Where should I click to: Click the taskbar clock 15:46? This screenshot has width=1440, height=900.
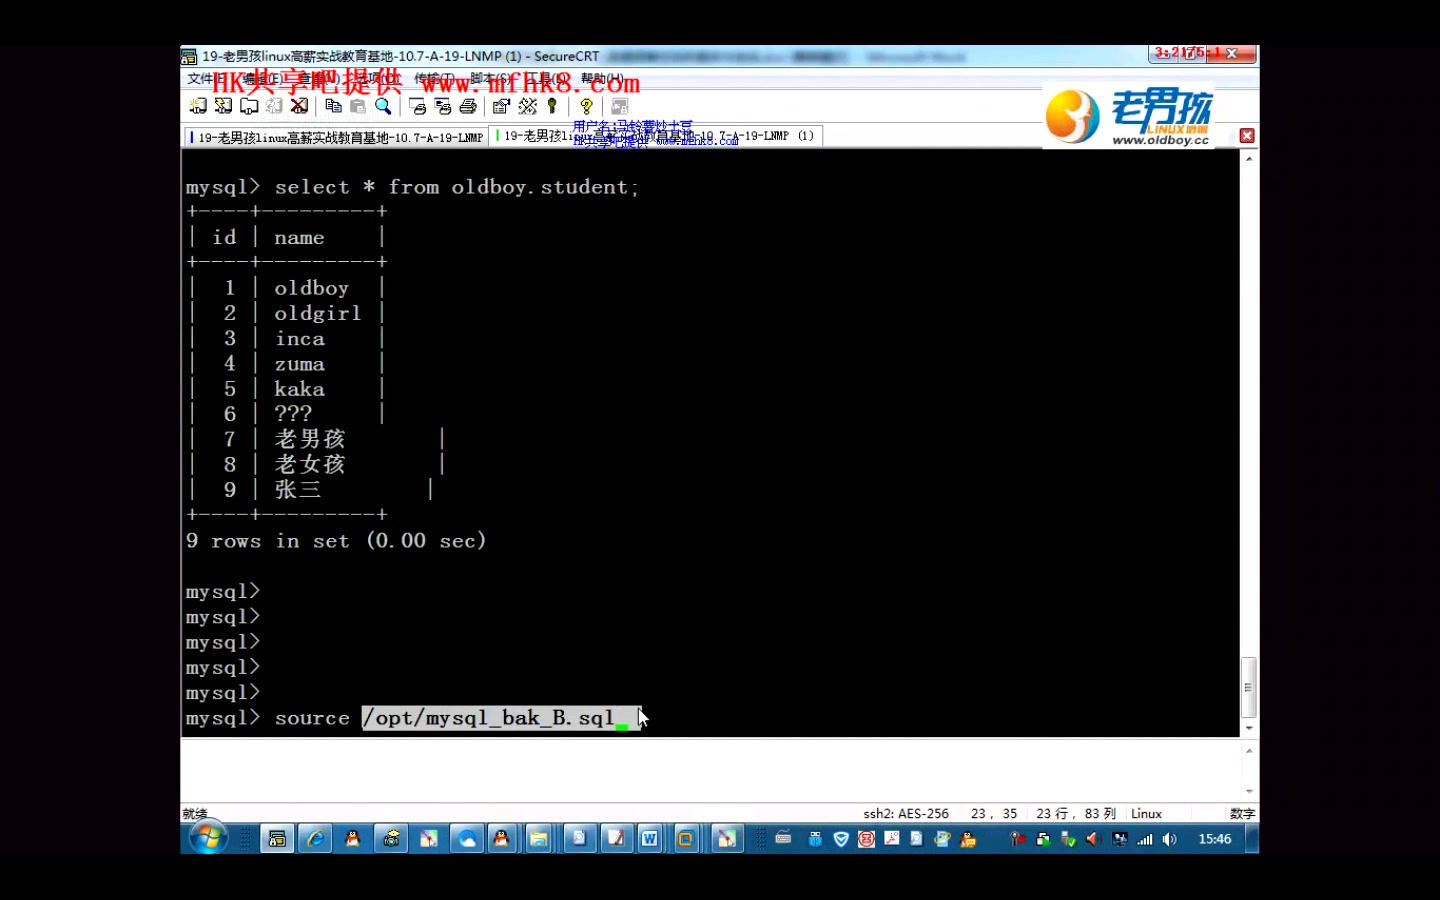point(1215,839)
